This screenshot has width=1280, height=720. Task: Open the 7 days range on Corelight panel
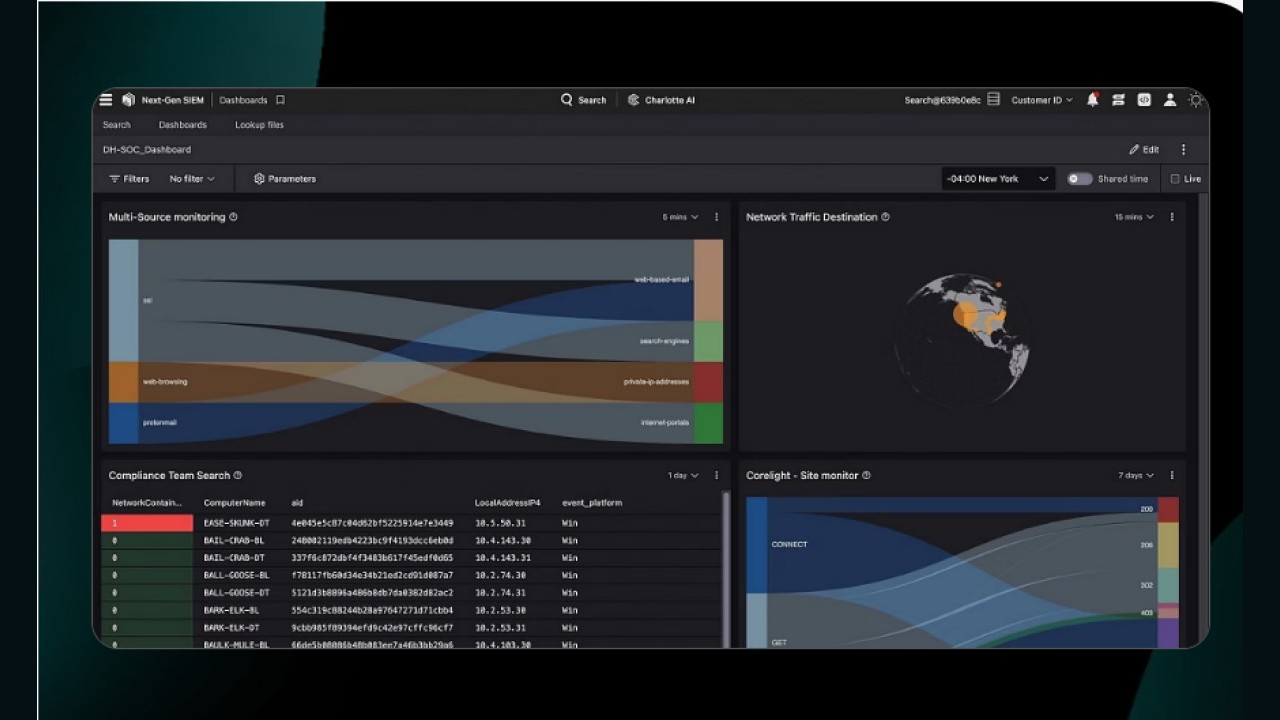(x=1135, y=475)
